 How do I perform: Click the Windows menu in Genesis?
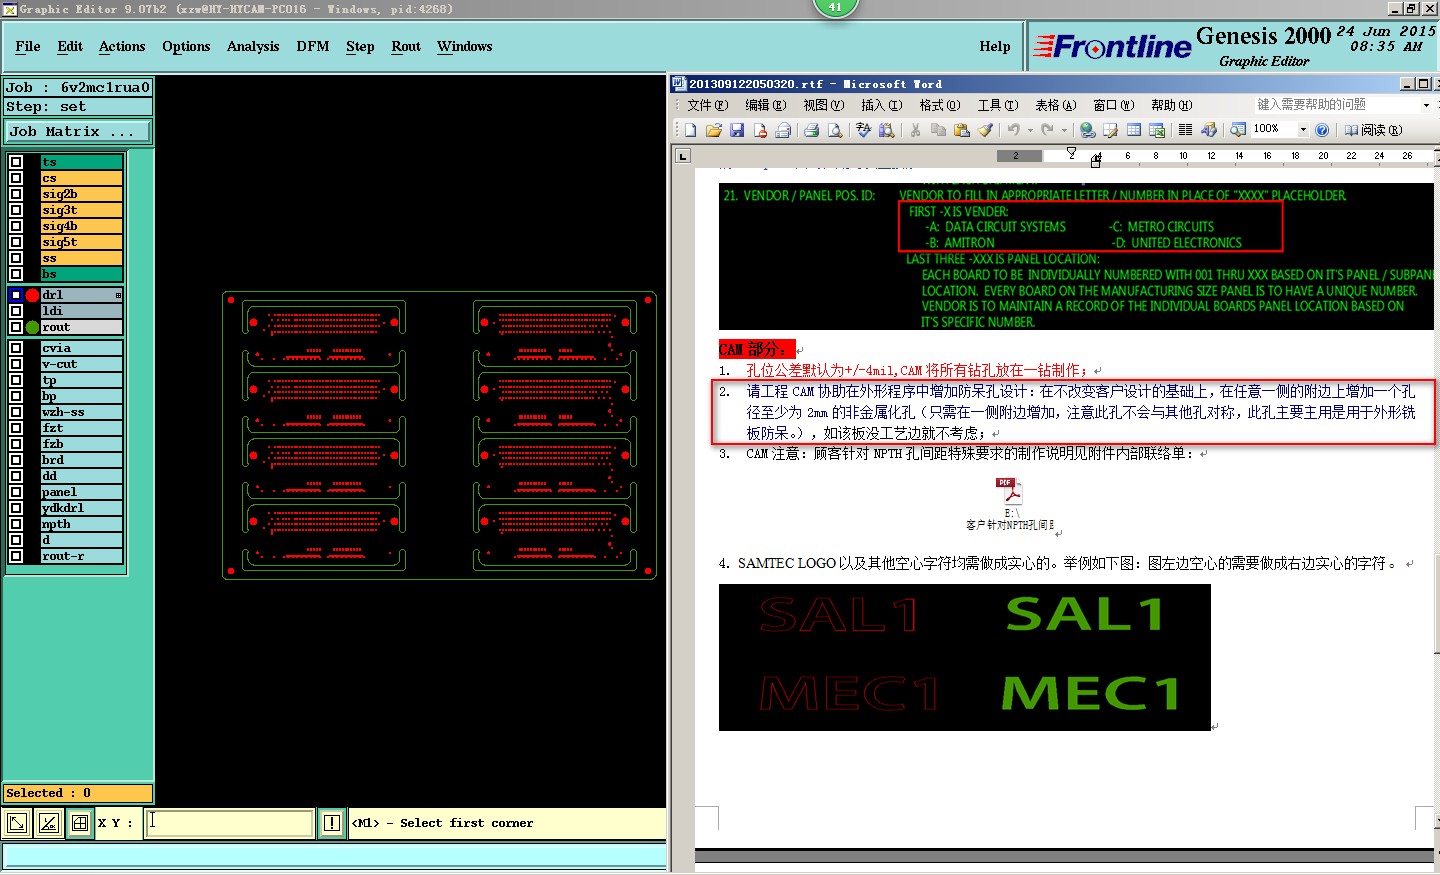465,46
